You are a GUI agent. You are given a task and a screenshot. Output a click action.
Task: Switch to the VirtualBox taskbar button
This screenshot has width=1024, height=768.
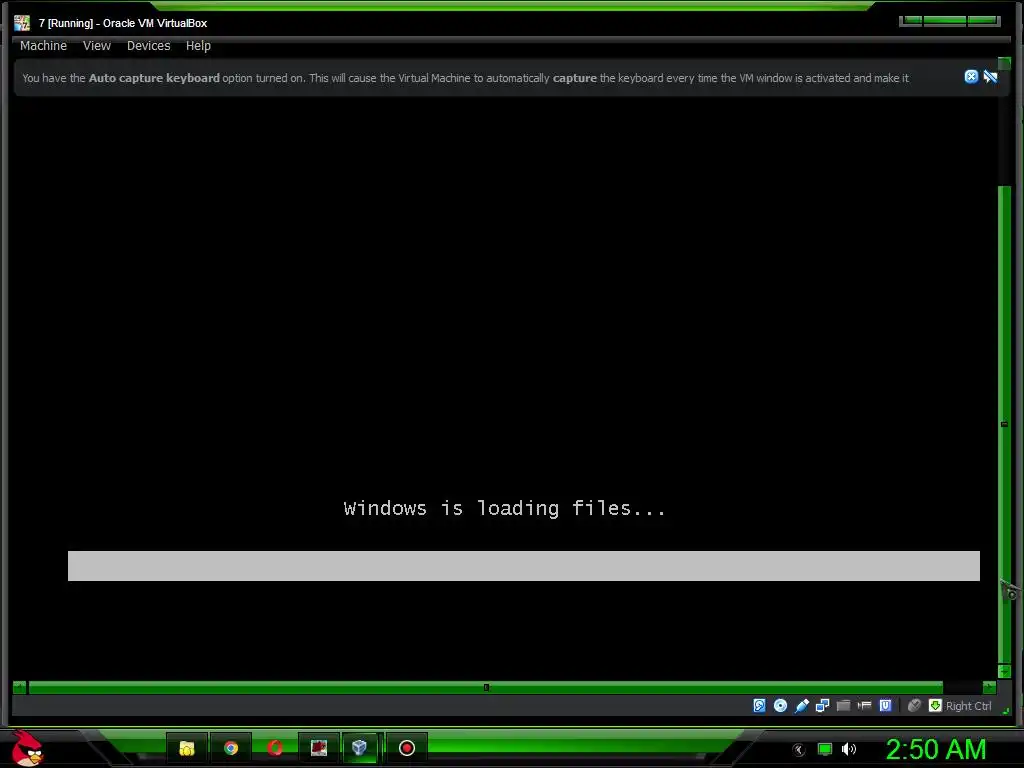point(360,748)
